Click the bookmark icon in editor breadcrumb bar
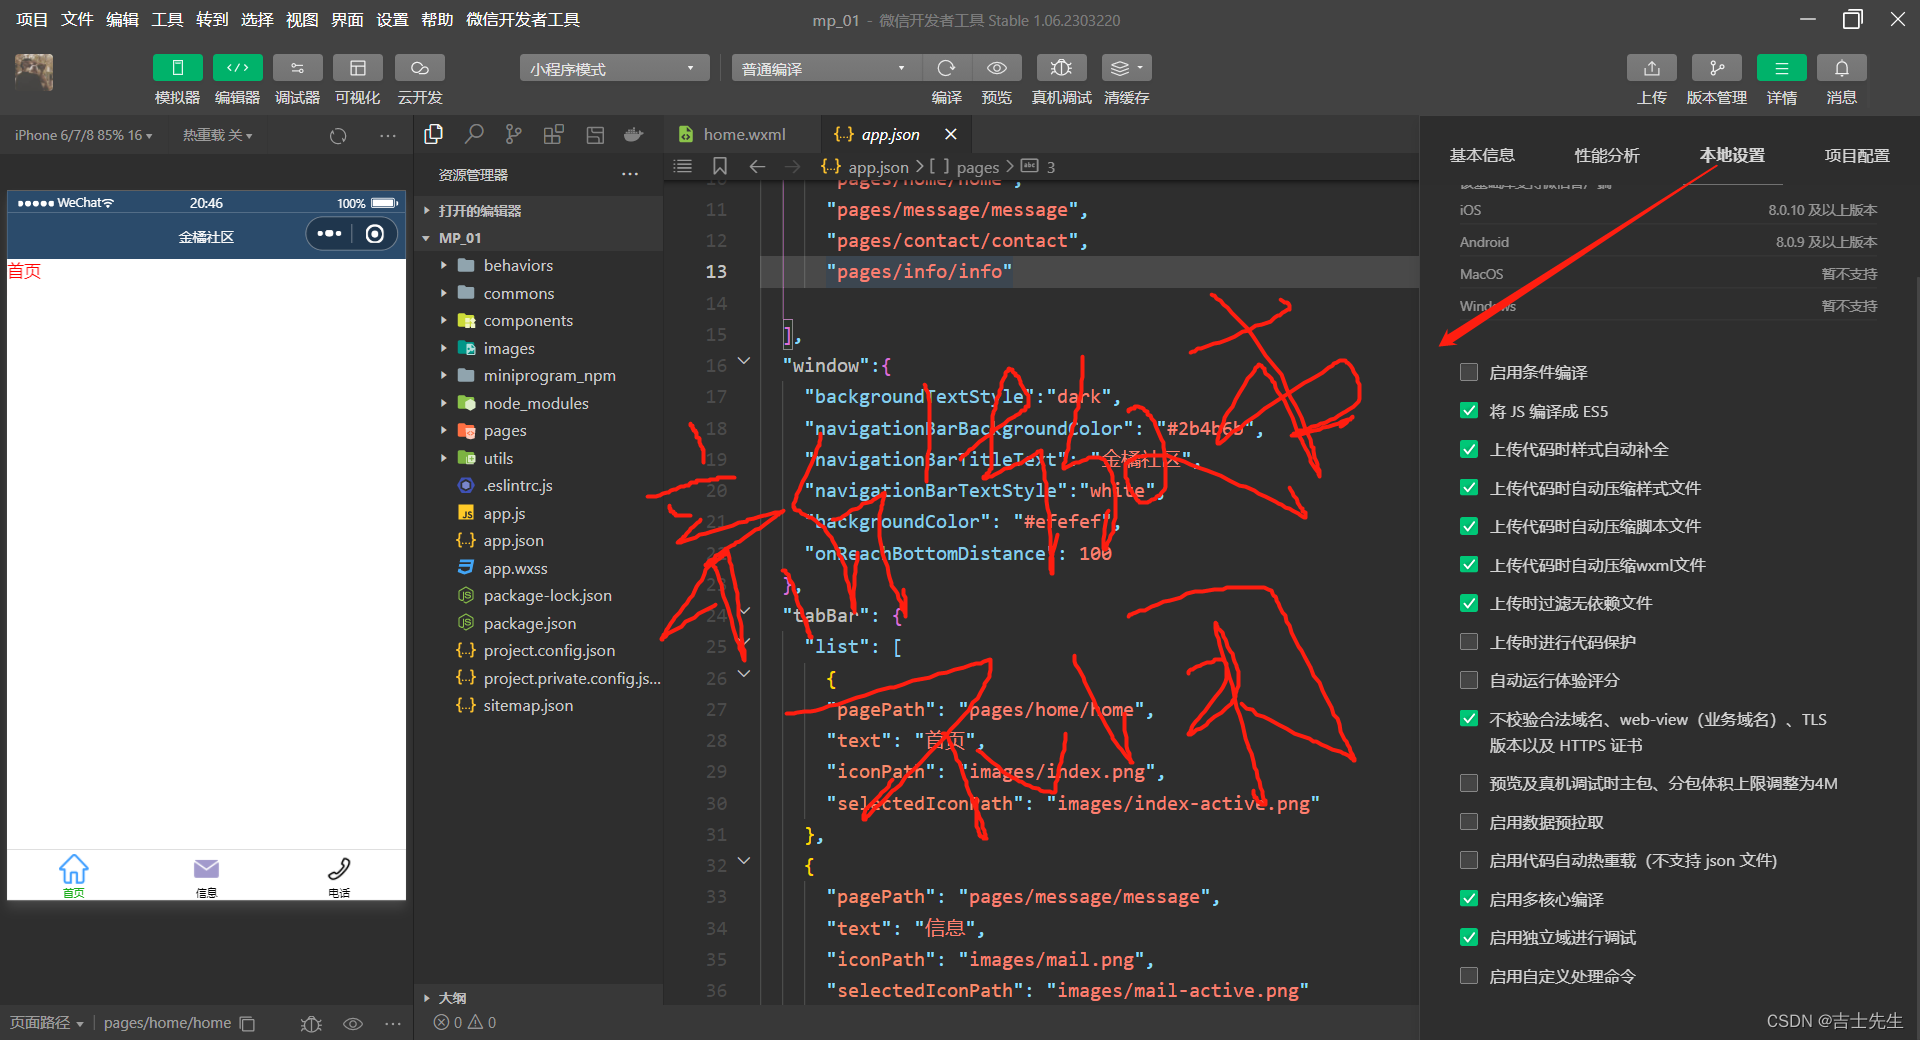Viewport: 1920px width, 1040px height. click(720, 166)
